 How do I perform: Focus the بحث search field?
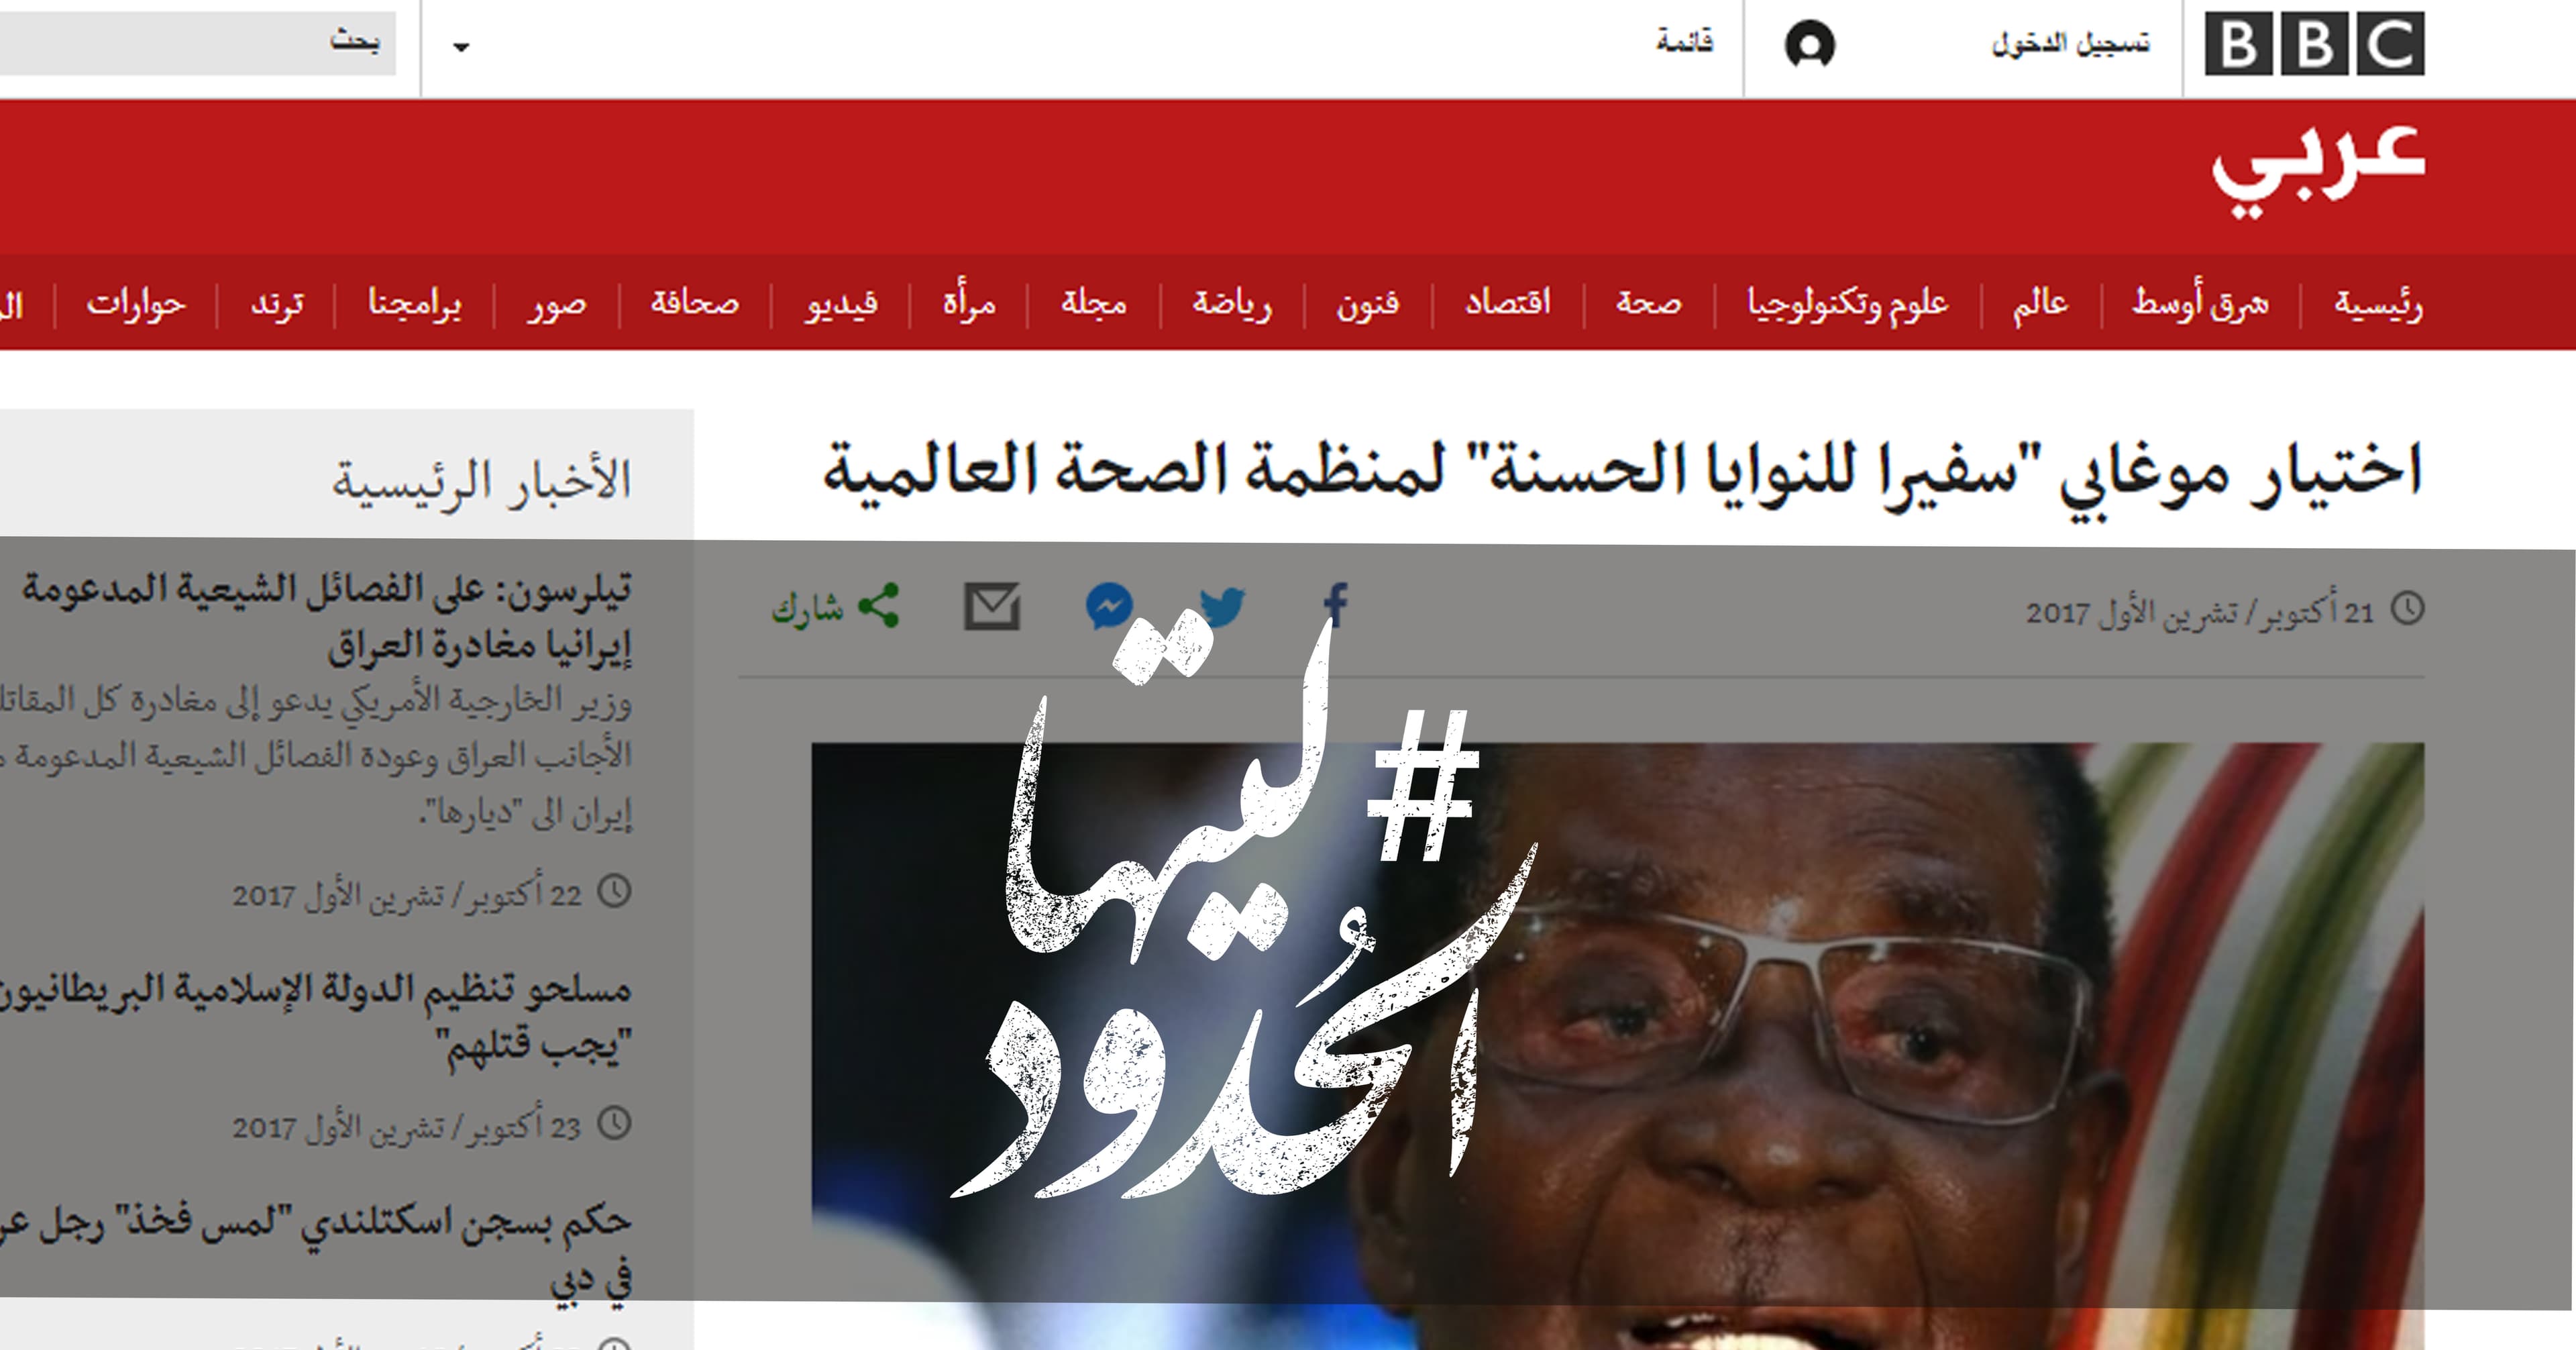click(198, 43)
